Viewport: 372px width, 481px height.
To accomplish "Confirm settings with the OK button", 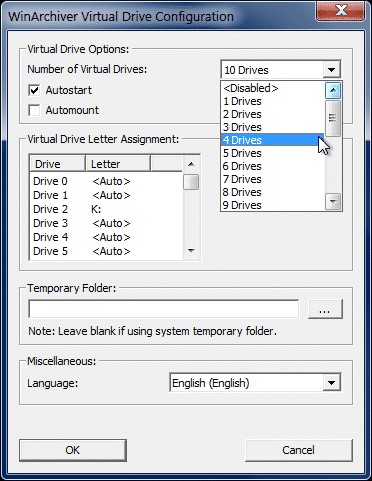I will point(73,450).
